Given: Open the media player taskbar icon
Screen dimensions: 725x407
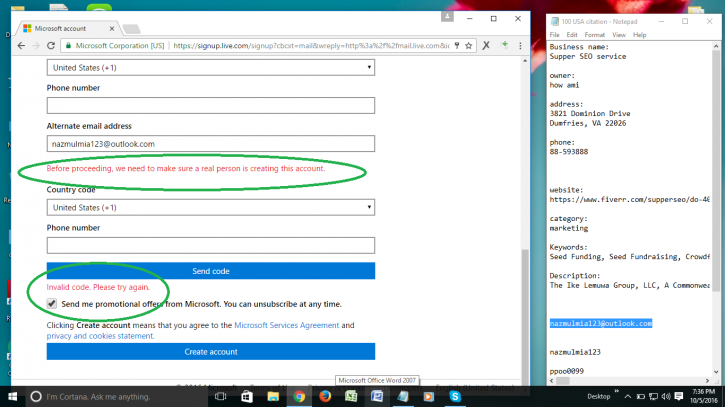Looking at the screenshot, I should 429,397.
